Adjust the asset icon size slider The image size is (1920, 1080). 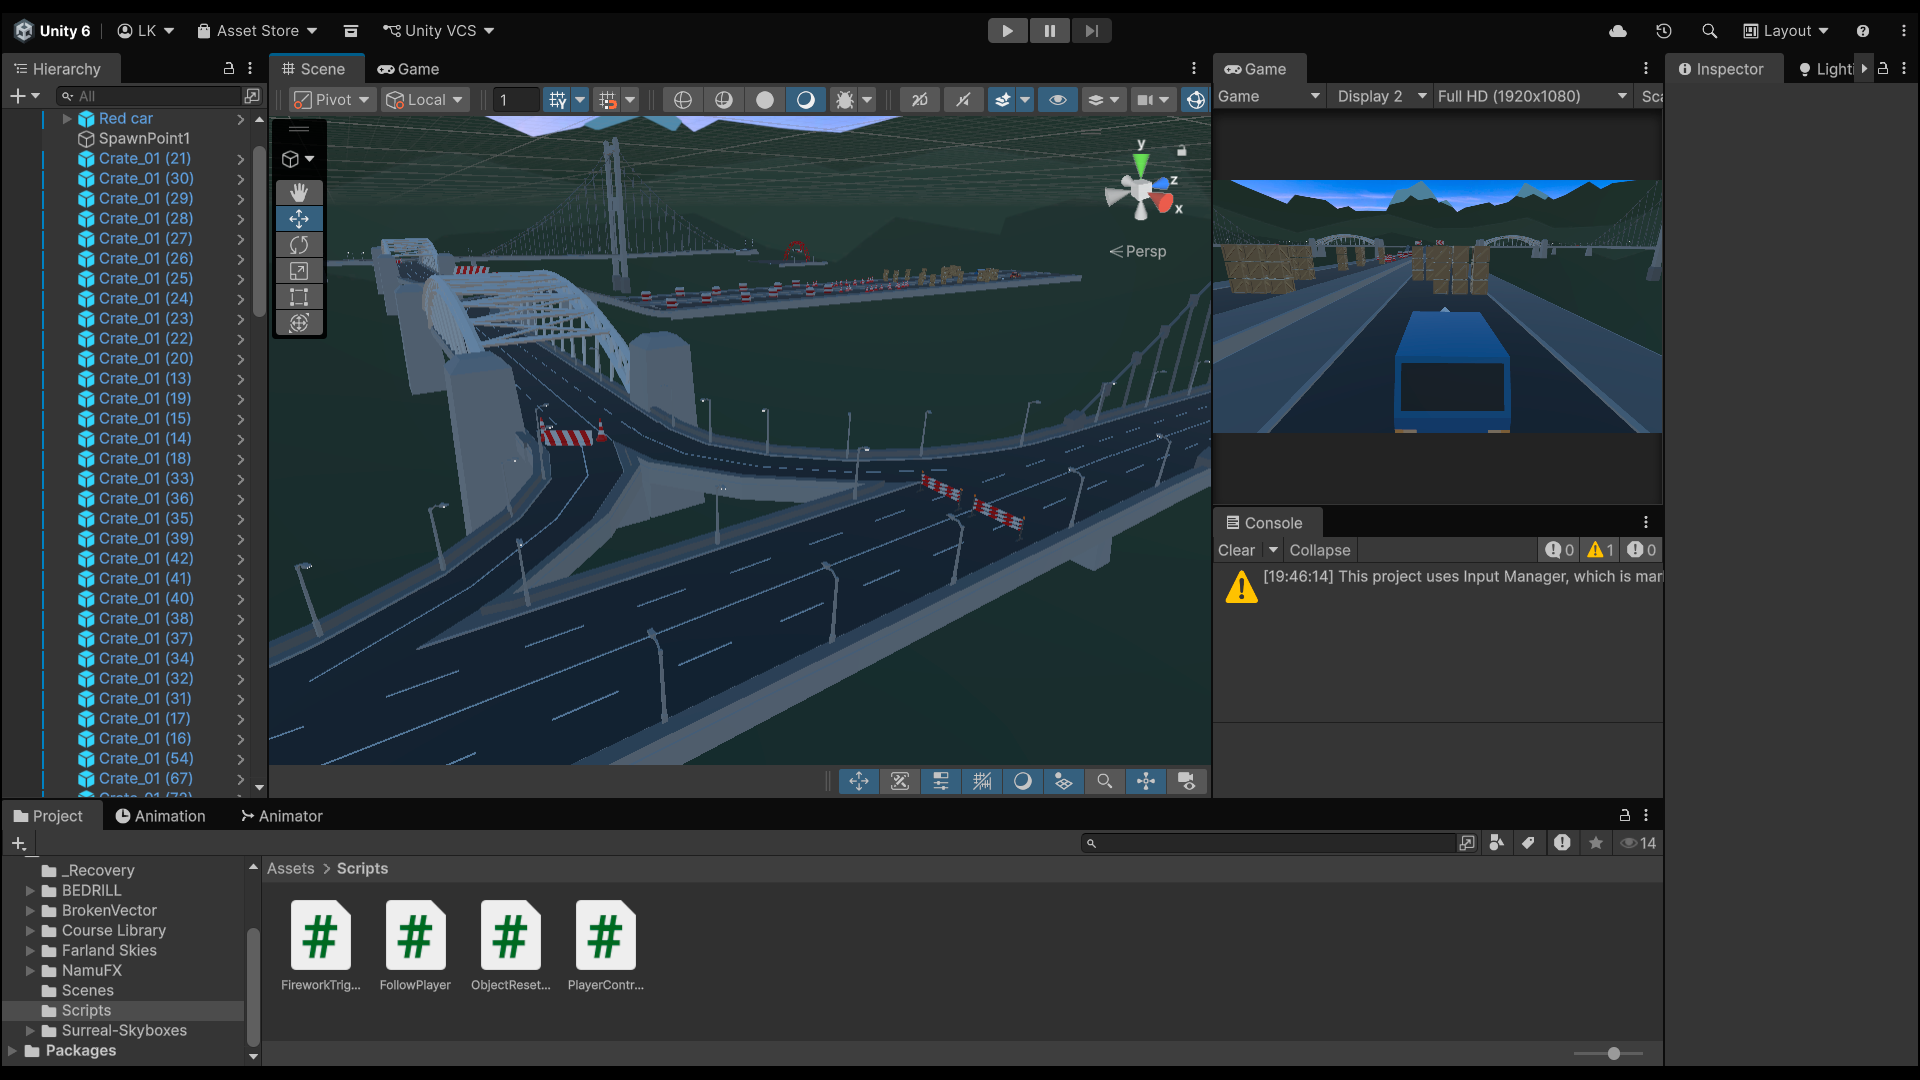coord(1613,1053)
